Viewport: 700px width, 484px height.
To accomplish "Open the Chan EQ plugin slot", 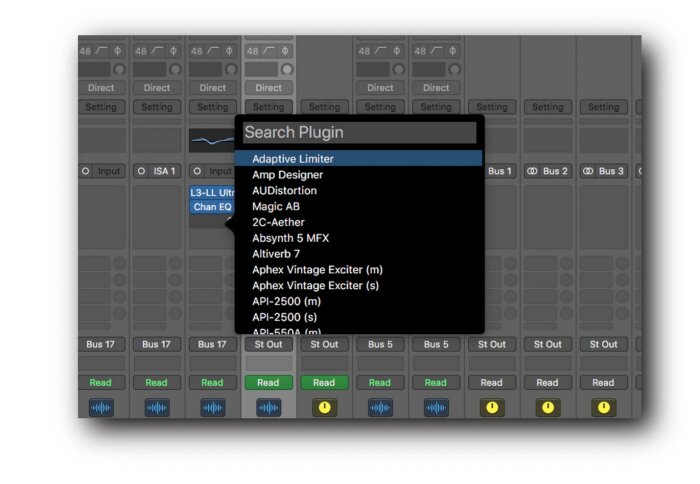I will click(212, 207).
